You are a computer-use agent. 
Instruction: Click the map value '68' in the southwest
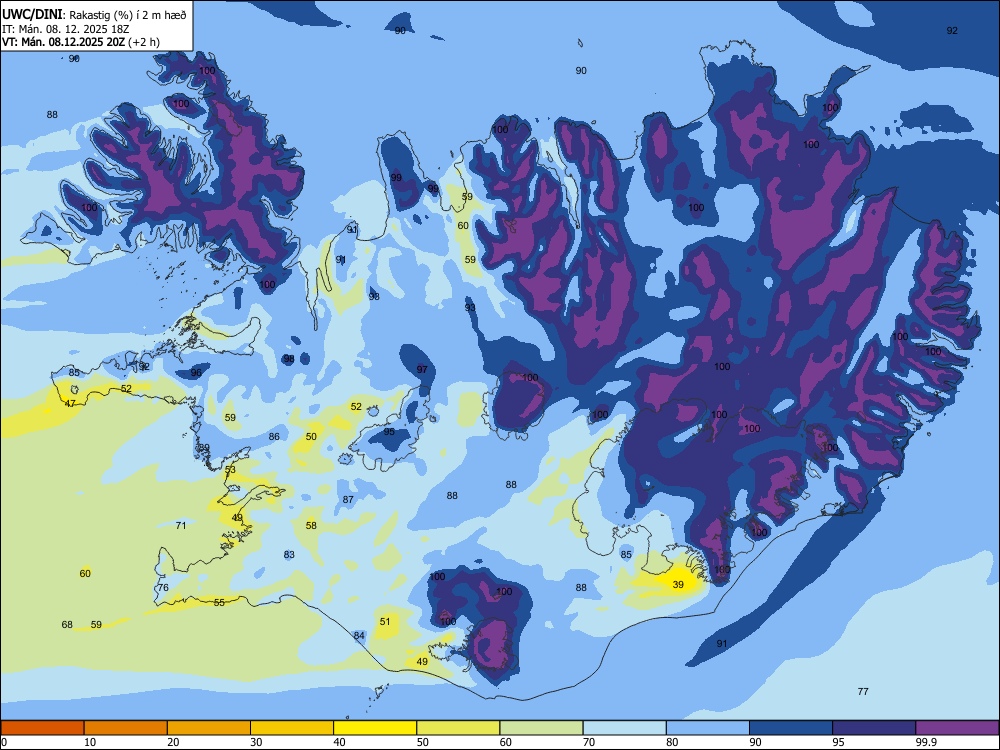[67, 624]
